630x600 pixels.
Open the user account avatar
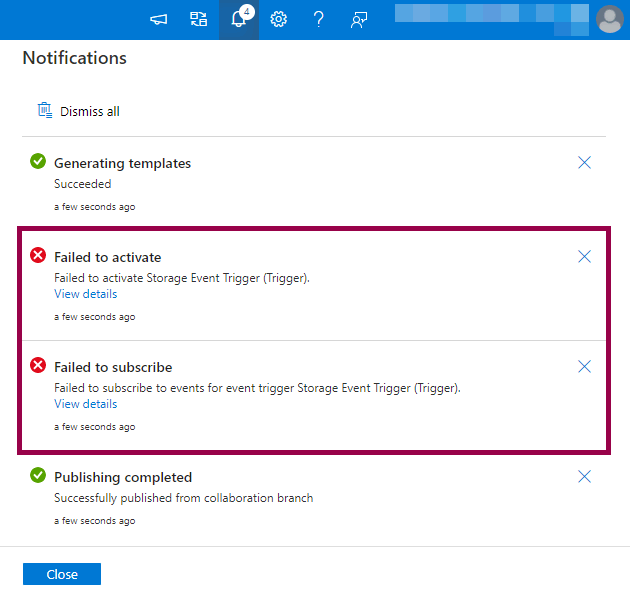[609, 20]
